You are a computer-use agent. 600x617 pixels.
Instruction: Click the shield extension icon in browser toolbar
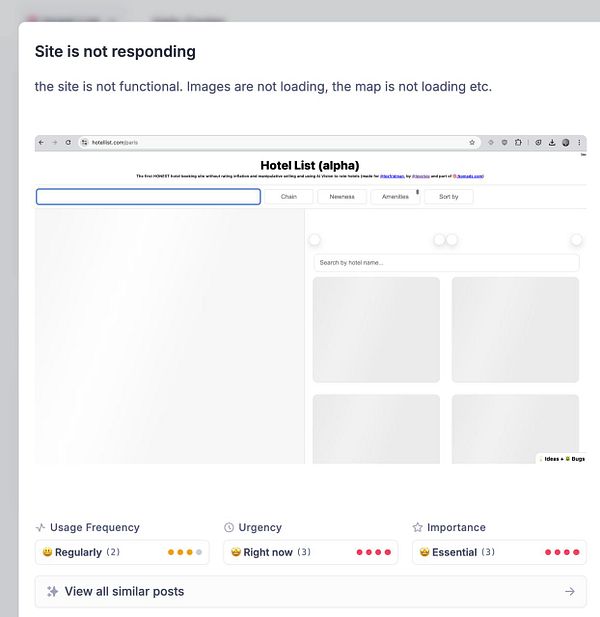point(504,142)
